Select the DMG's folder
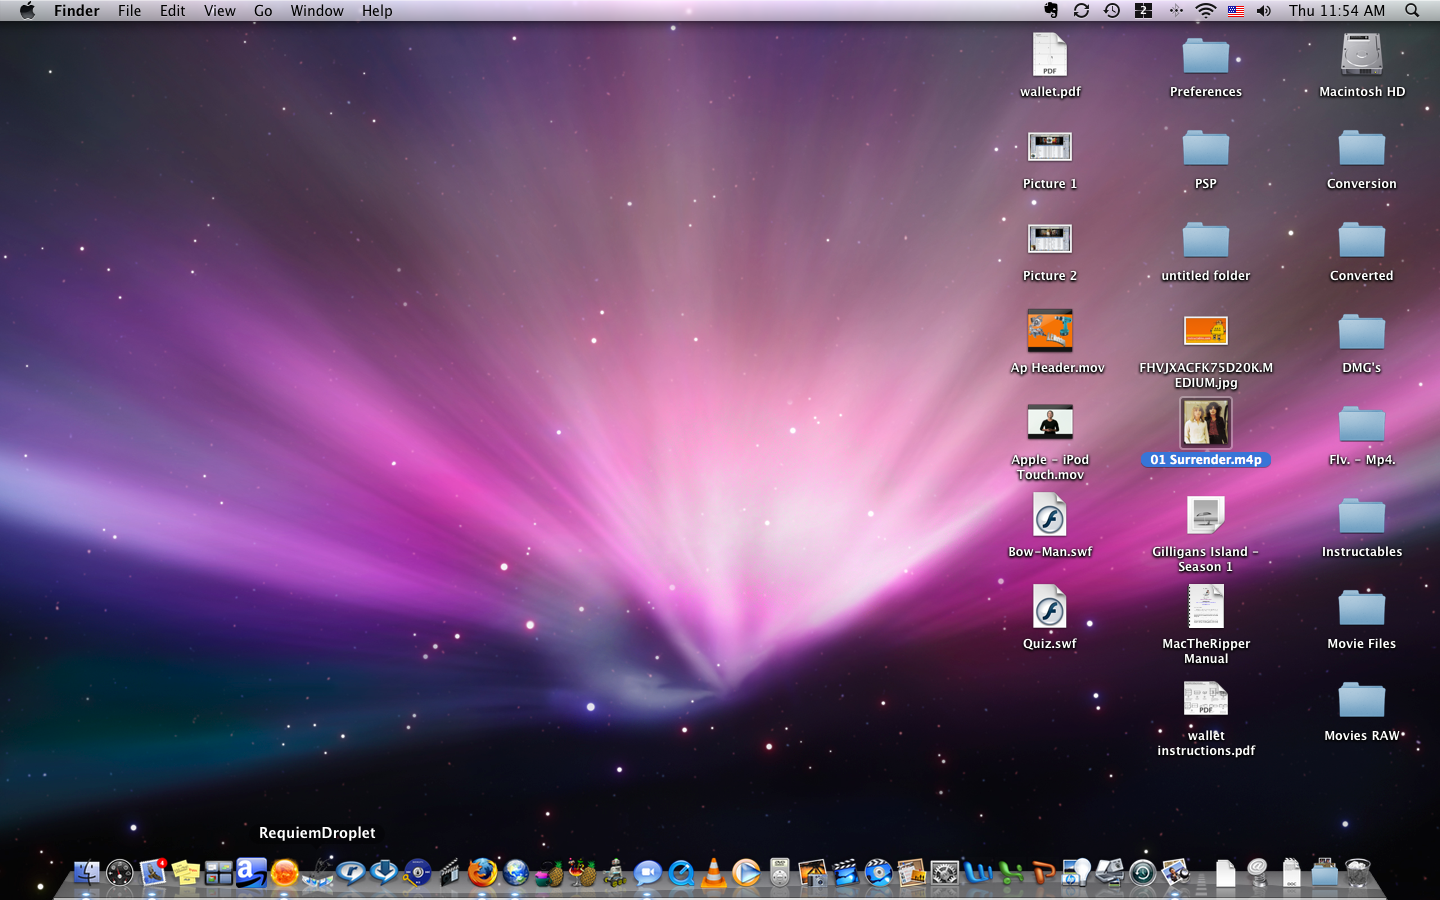 click(1362, 332)
